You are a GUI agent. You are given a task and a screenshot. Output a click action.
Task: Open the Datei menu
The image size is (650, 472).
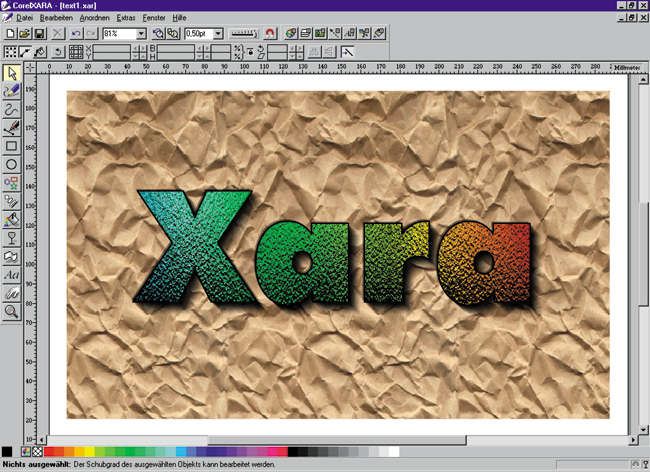click(25, 18)
